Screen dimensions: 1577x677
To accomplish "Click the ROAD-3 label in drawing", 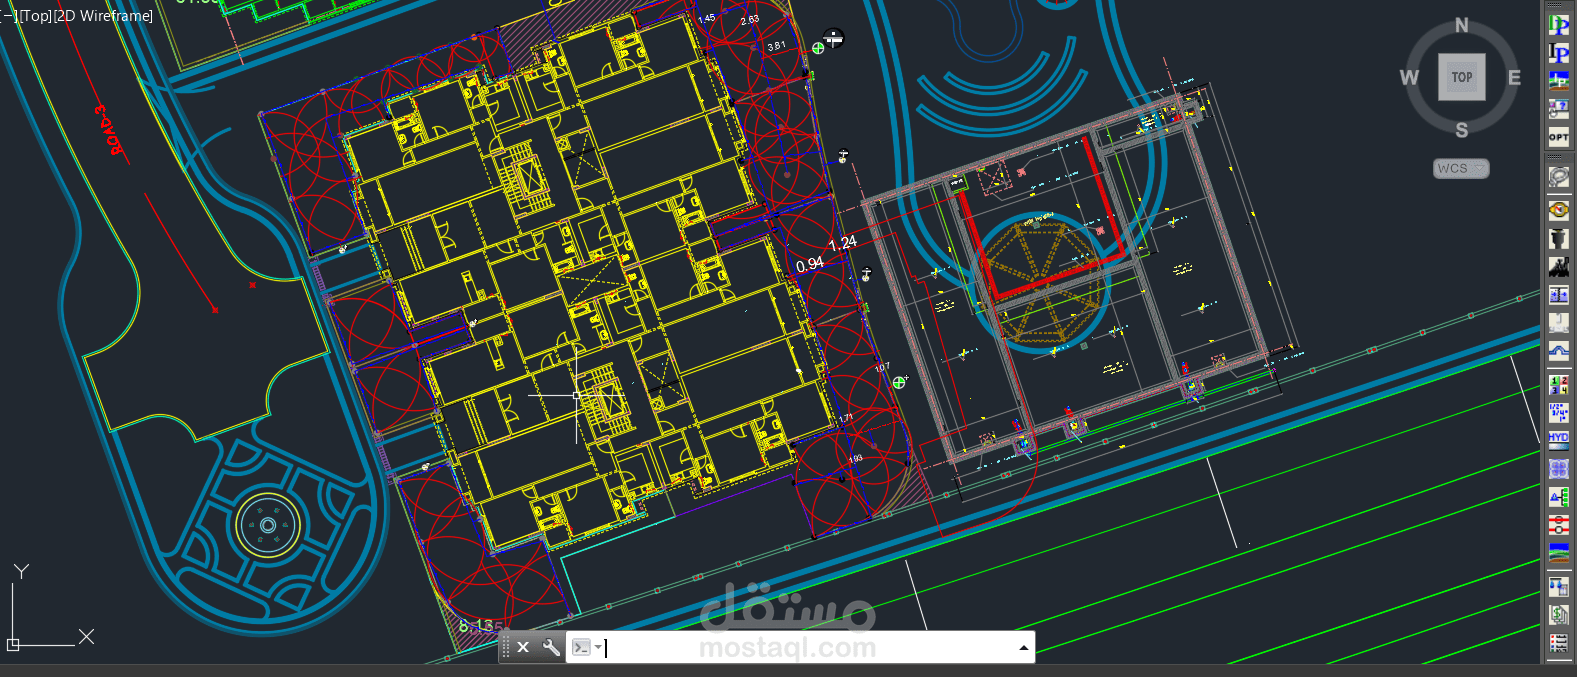I will coord(112,131).
